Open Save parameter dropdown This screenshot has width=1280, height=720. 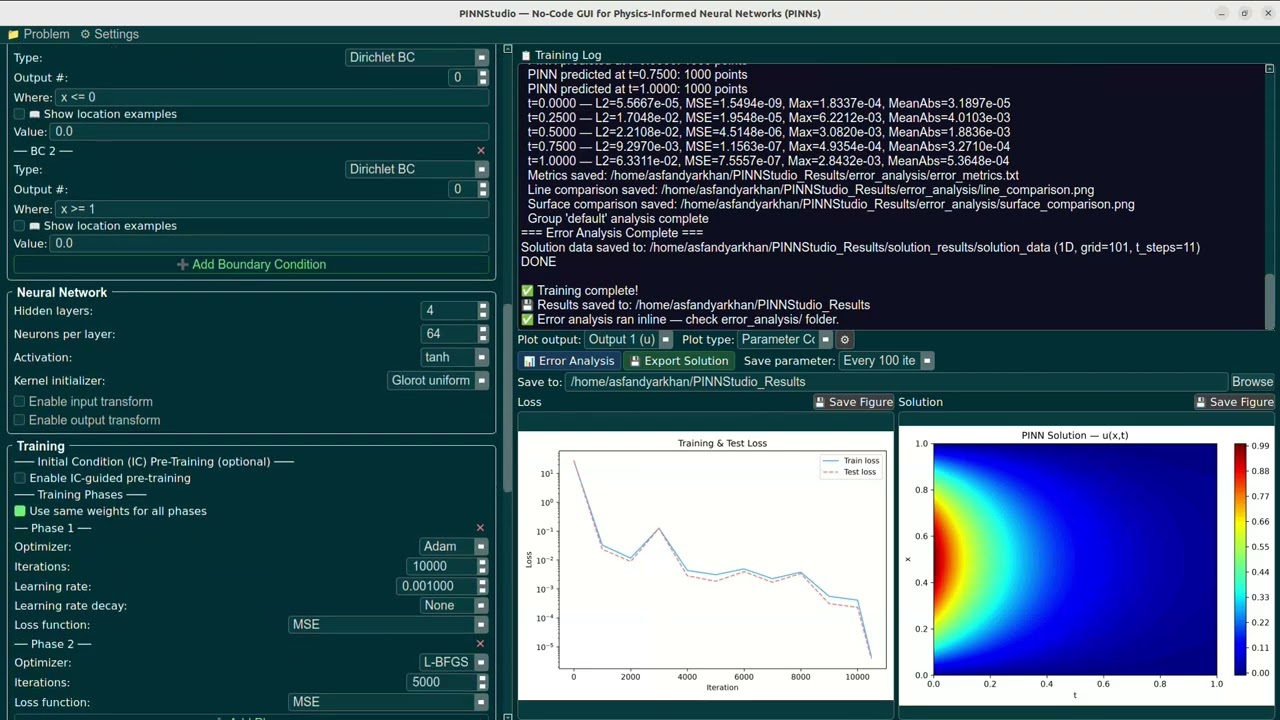coord(886,361)
